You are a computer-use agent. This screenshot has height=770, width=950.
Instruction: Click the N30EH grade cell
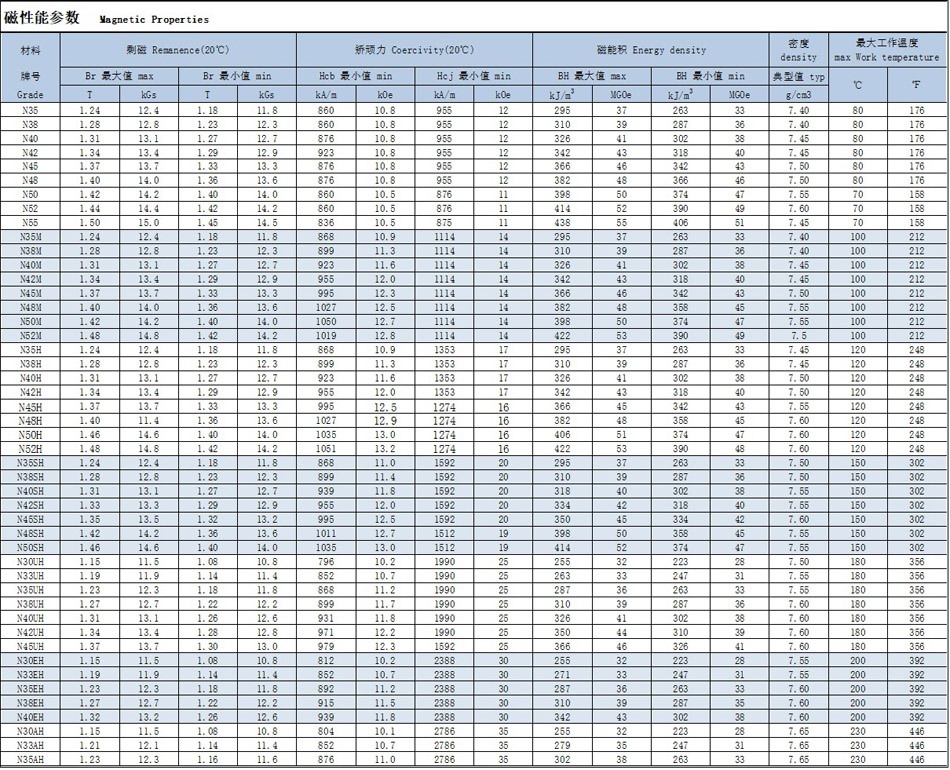pyautogui.click(x=30, y=660)
